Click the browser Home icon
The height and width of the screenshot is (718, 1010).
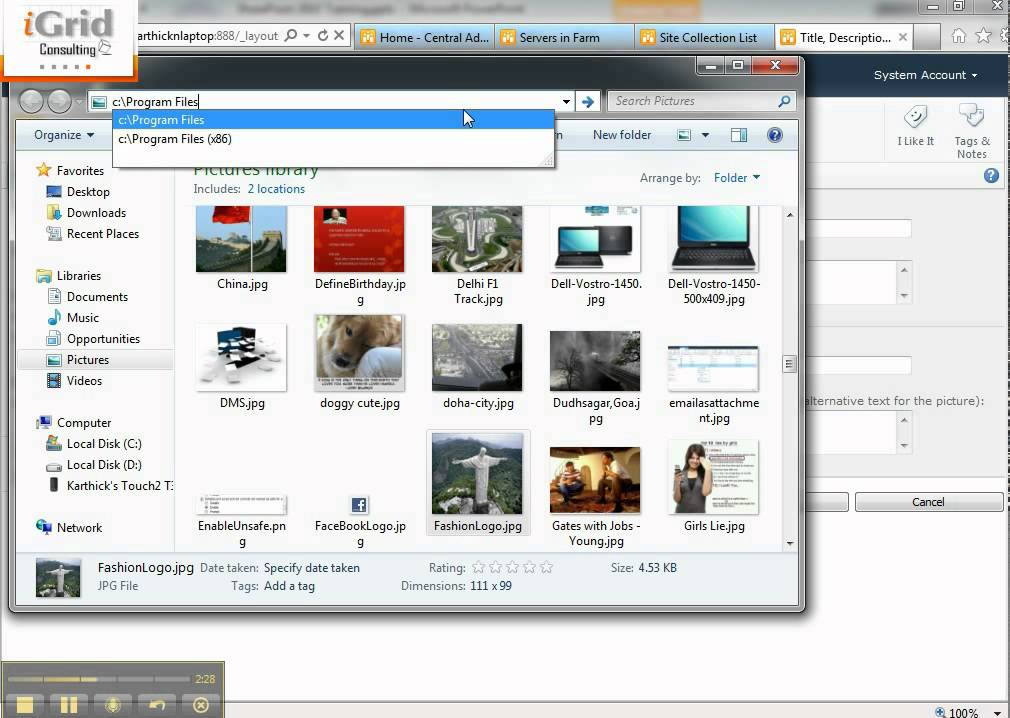coord(958,36)
